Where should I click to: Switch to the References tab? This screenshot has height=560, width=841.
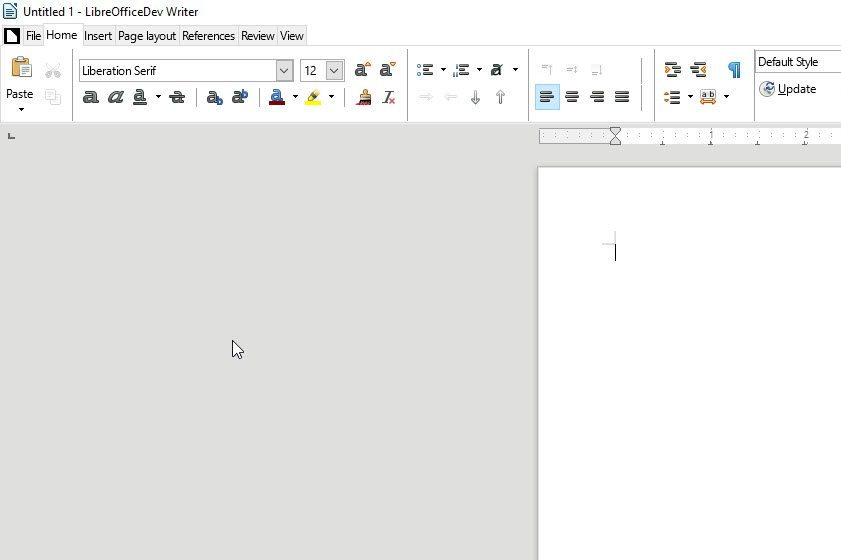(x=209, y=36)
